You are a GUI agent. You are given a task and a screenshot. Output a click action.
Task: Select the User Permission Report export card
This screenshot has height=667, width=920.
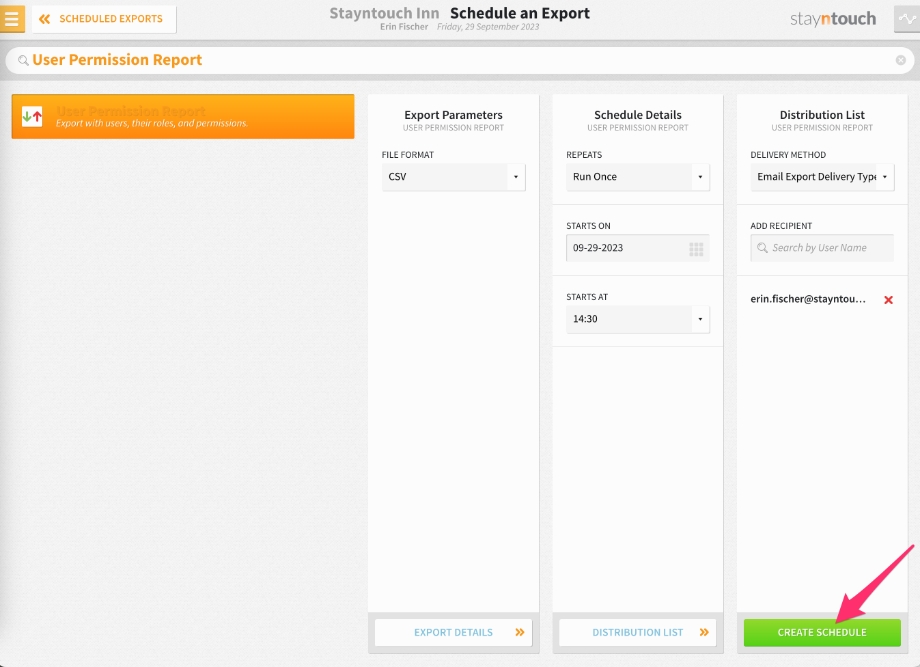tap(183, 116)
